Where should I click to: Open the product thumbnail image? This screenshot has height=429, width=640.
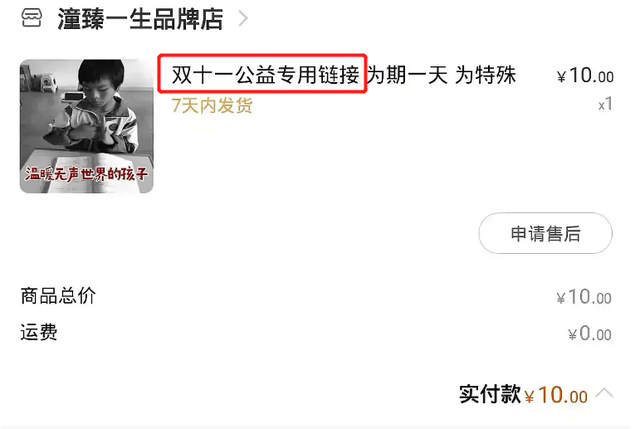coord(87,126)
